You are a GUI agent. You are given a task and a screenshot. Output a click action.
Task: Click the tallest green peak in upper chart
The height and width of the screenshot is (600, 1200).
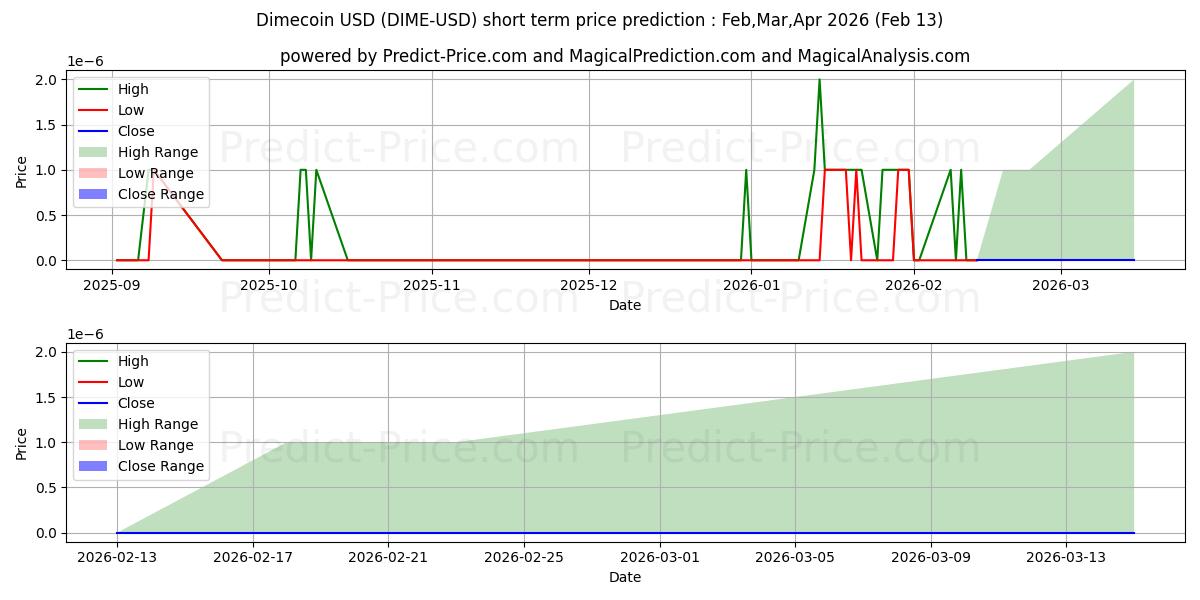[x=819, y=80]
